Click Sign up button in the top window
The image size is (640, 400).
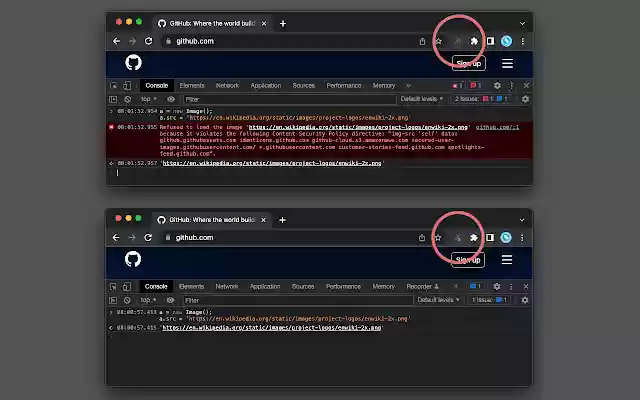point(469,63)
